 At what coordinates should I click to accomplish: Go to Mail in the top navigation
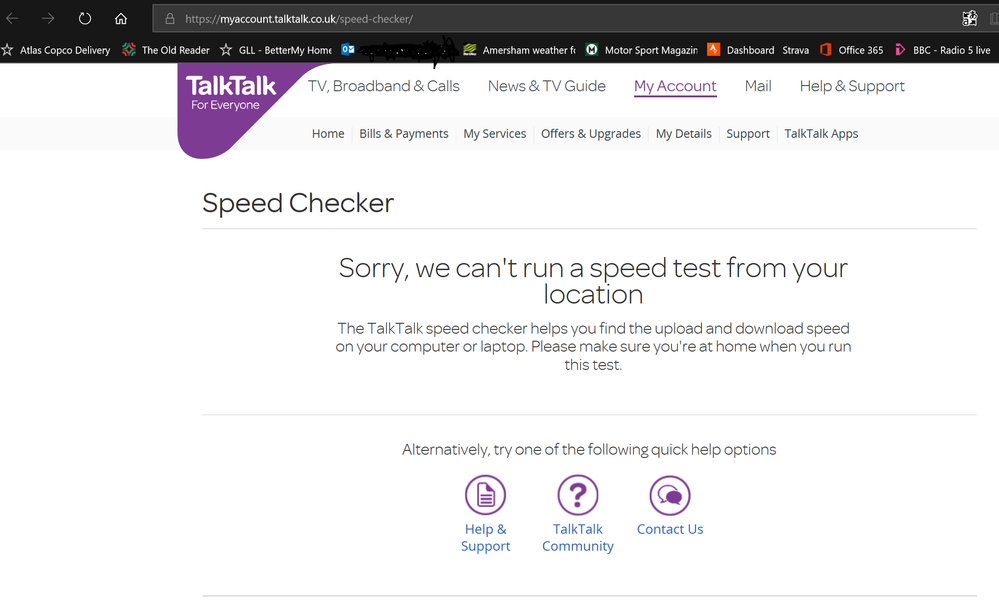pyautogui.click(x=758, y=86)
